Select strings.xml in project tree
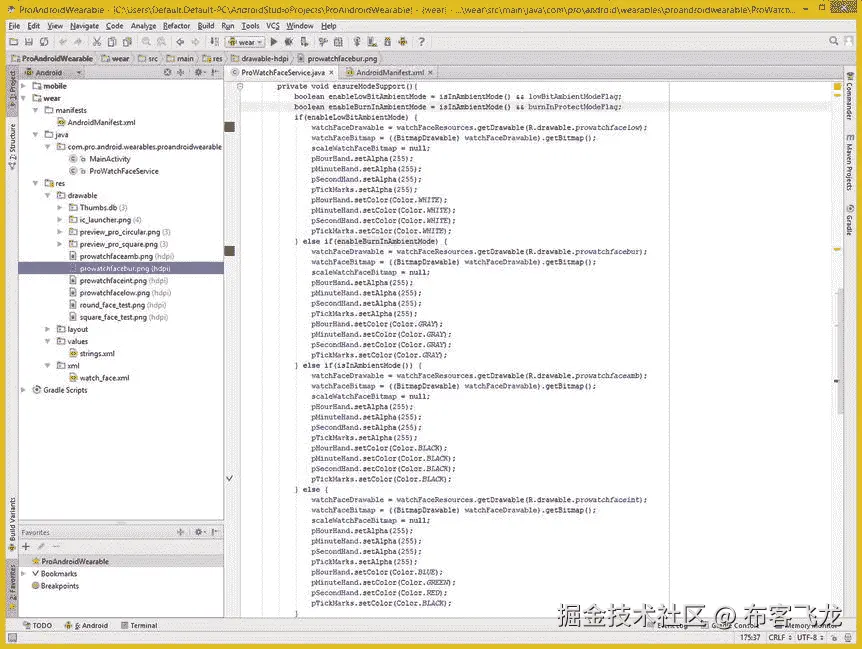Screen dimensions: 862x649 tap(92, 354)
